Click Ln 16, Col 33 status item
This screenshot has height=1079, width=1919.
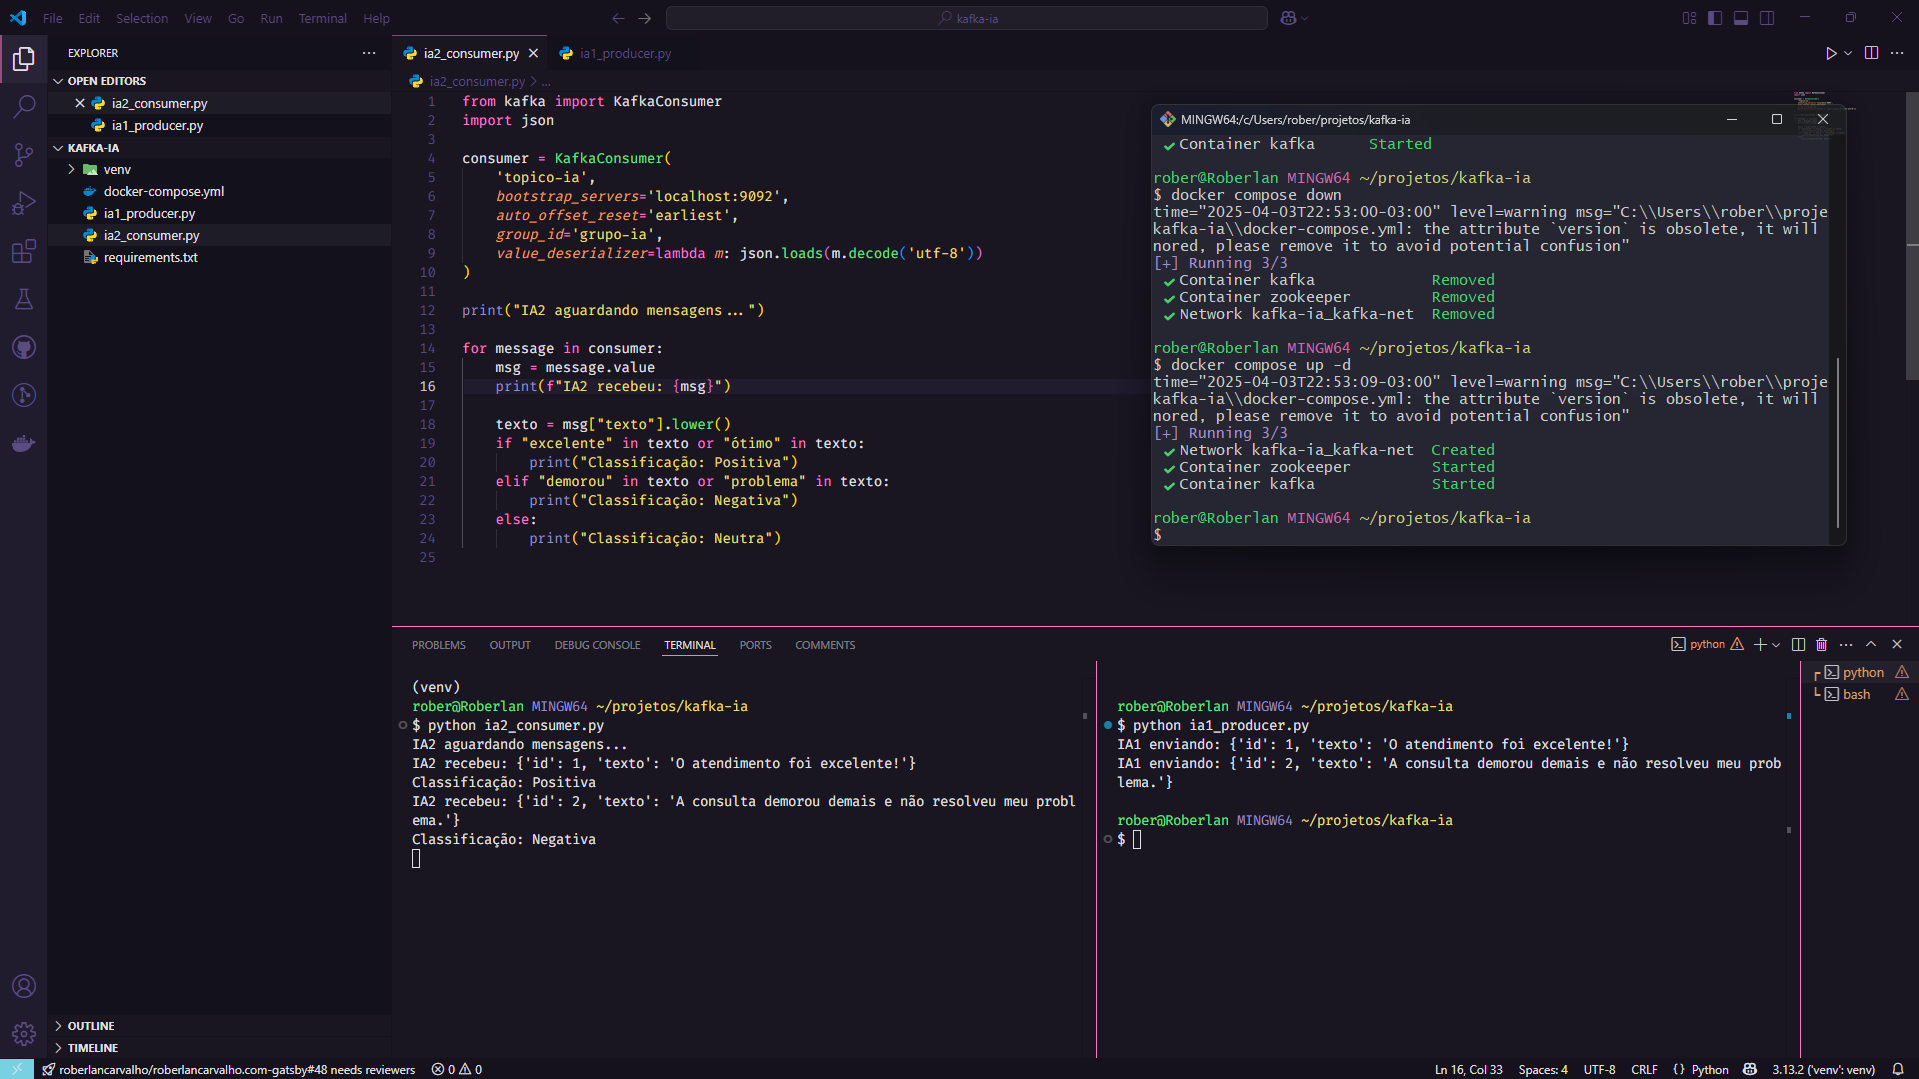[1468, 1069]
